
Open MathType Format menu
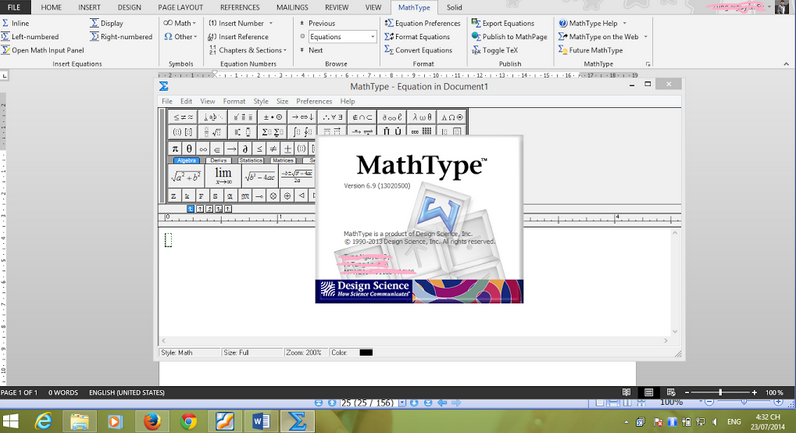click(x=234, y=101)
